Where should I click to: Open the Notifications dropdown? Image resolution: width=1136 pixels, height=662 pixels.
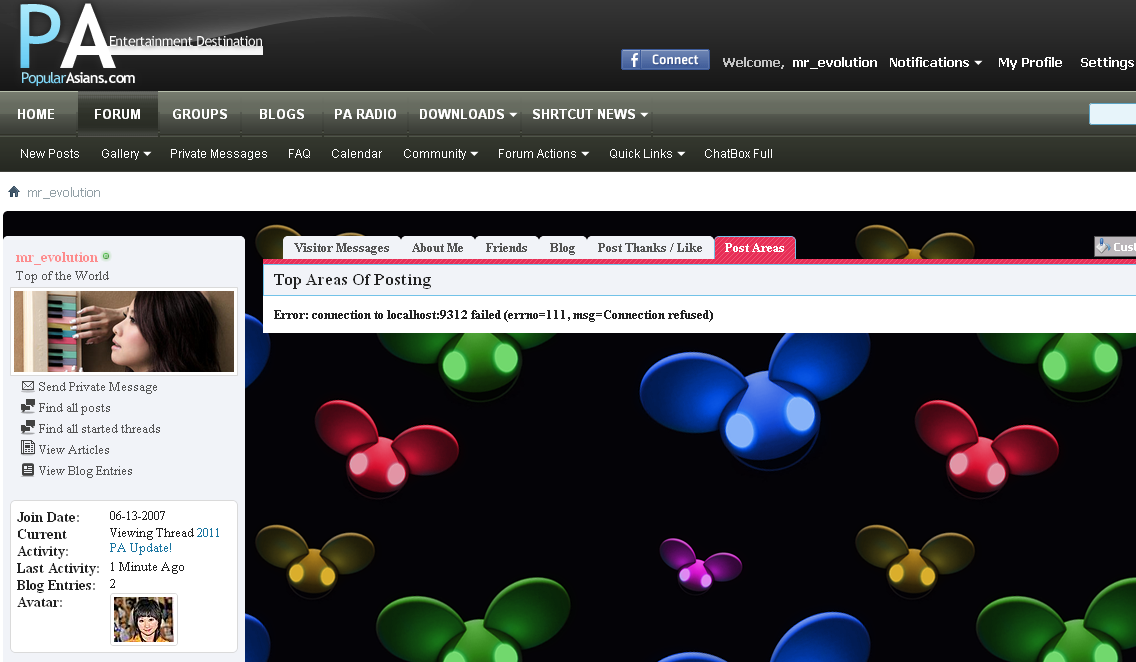pos(935,62)
